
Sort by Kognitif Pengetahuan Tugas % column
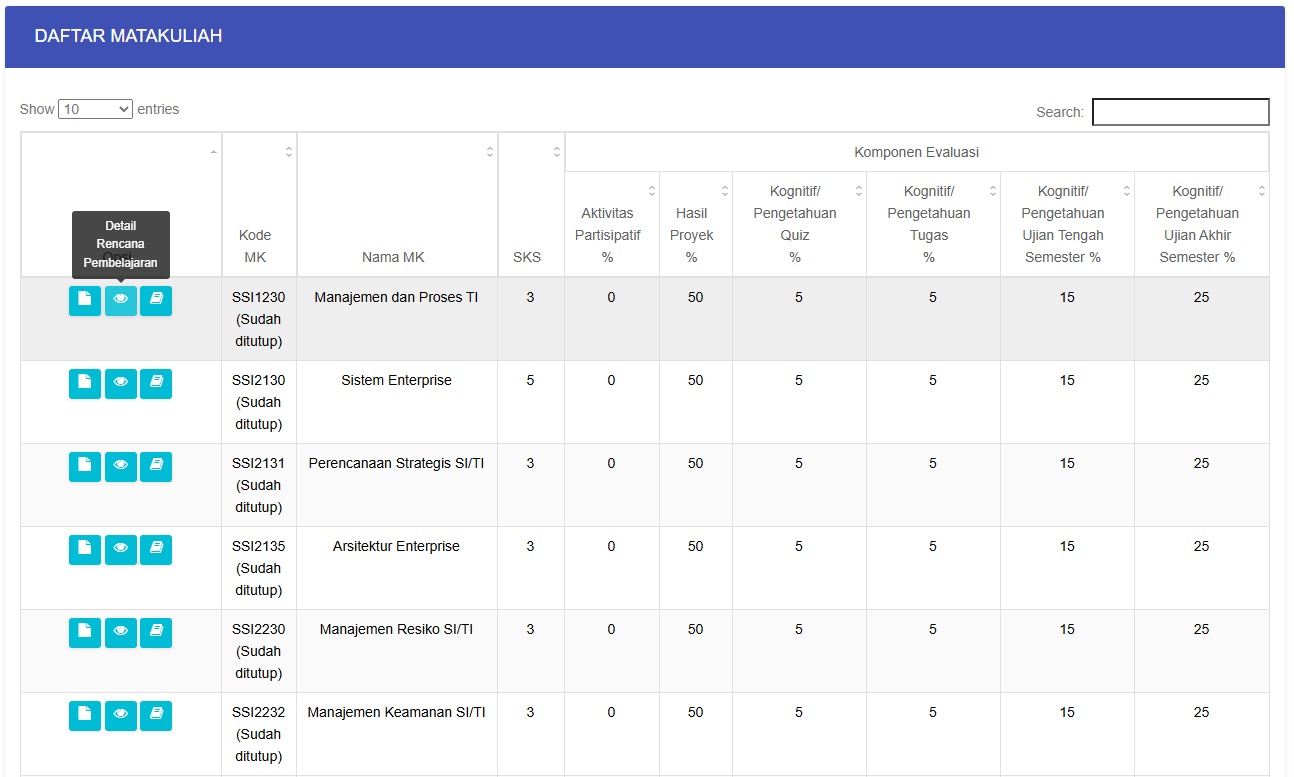click(x=933, y=224)
